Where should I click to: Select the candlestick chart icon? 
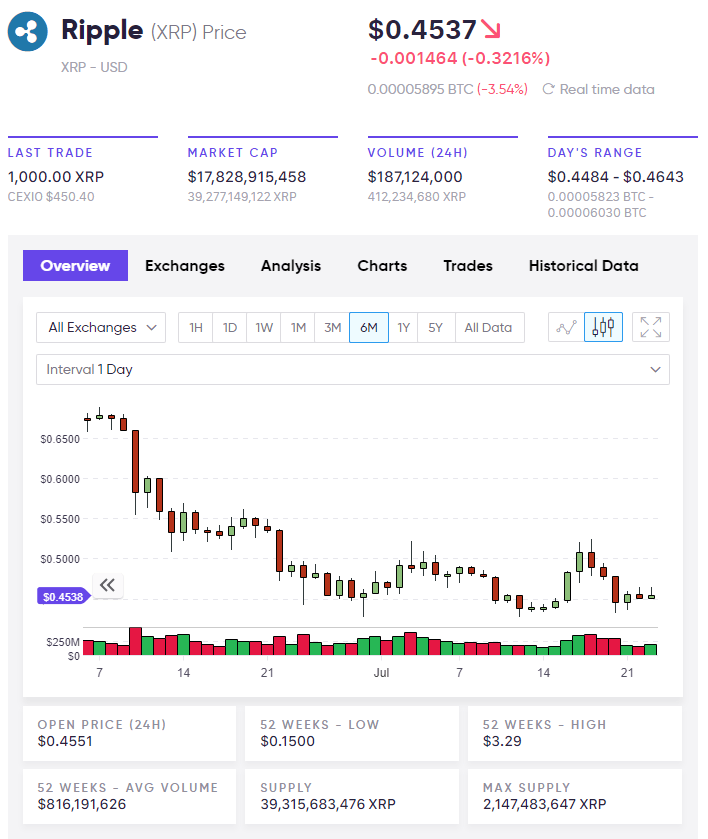pos(603,327)
